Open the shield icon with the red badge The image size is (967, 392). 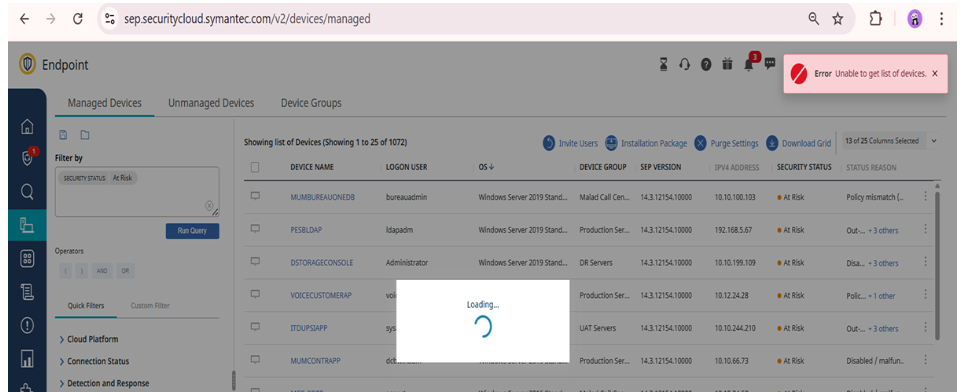pyautogui.click(x=27, y=158)
